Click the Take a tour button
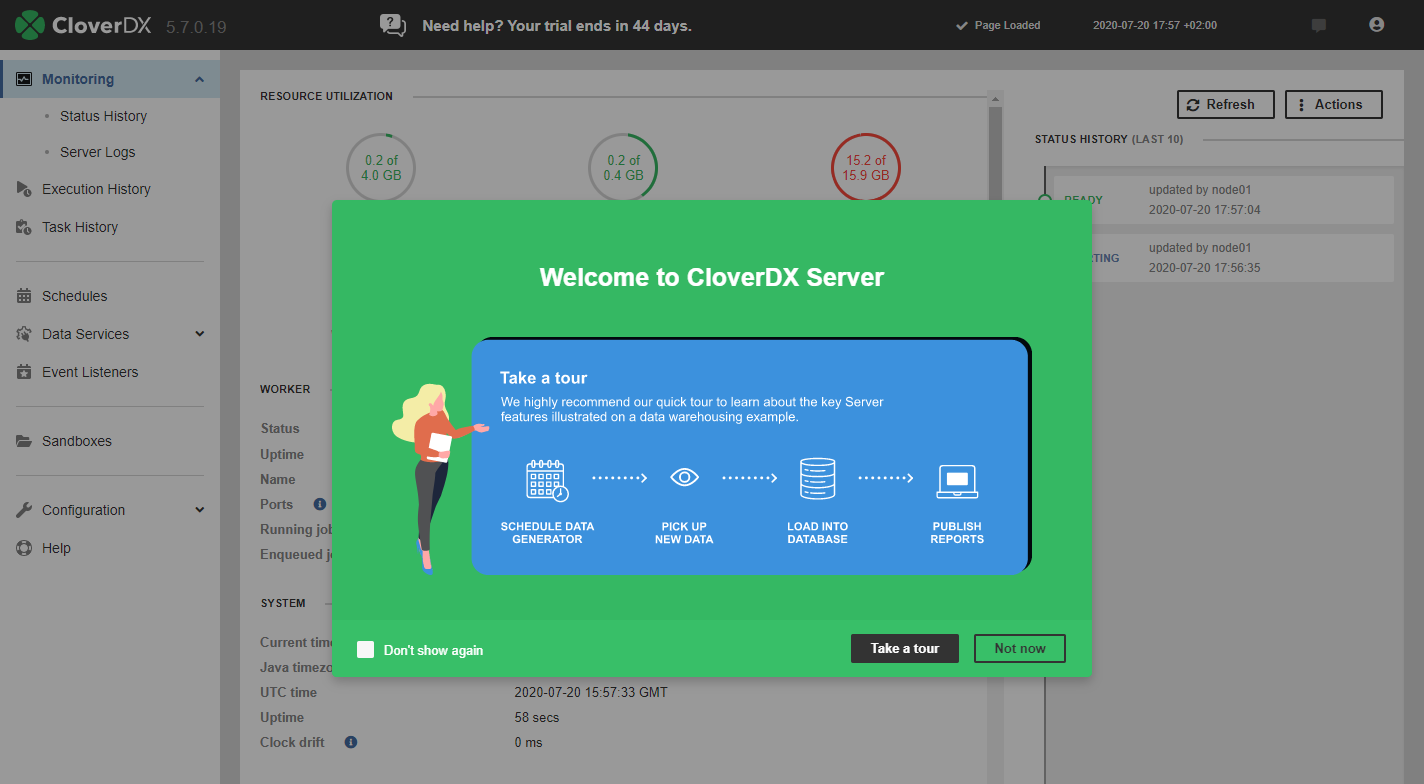This screenshot has height=784, width=1424. [905, 648]
